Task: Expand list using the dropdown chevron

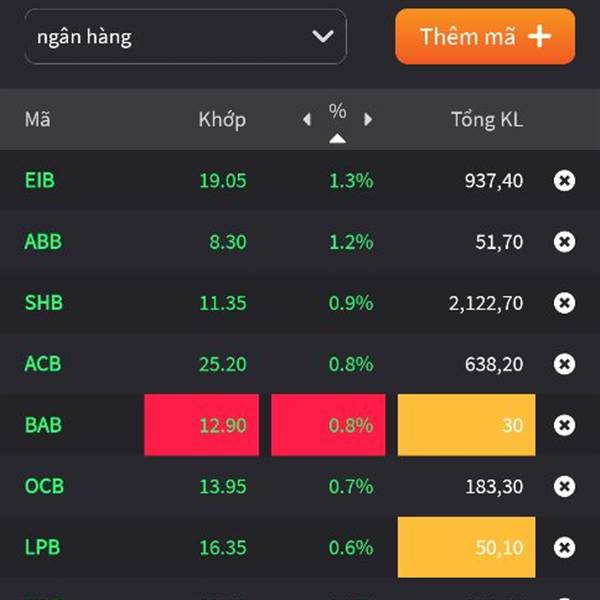Action: pyautogui.click(x=323, y=36)
